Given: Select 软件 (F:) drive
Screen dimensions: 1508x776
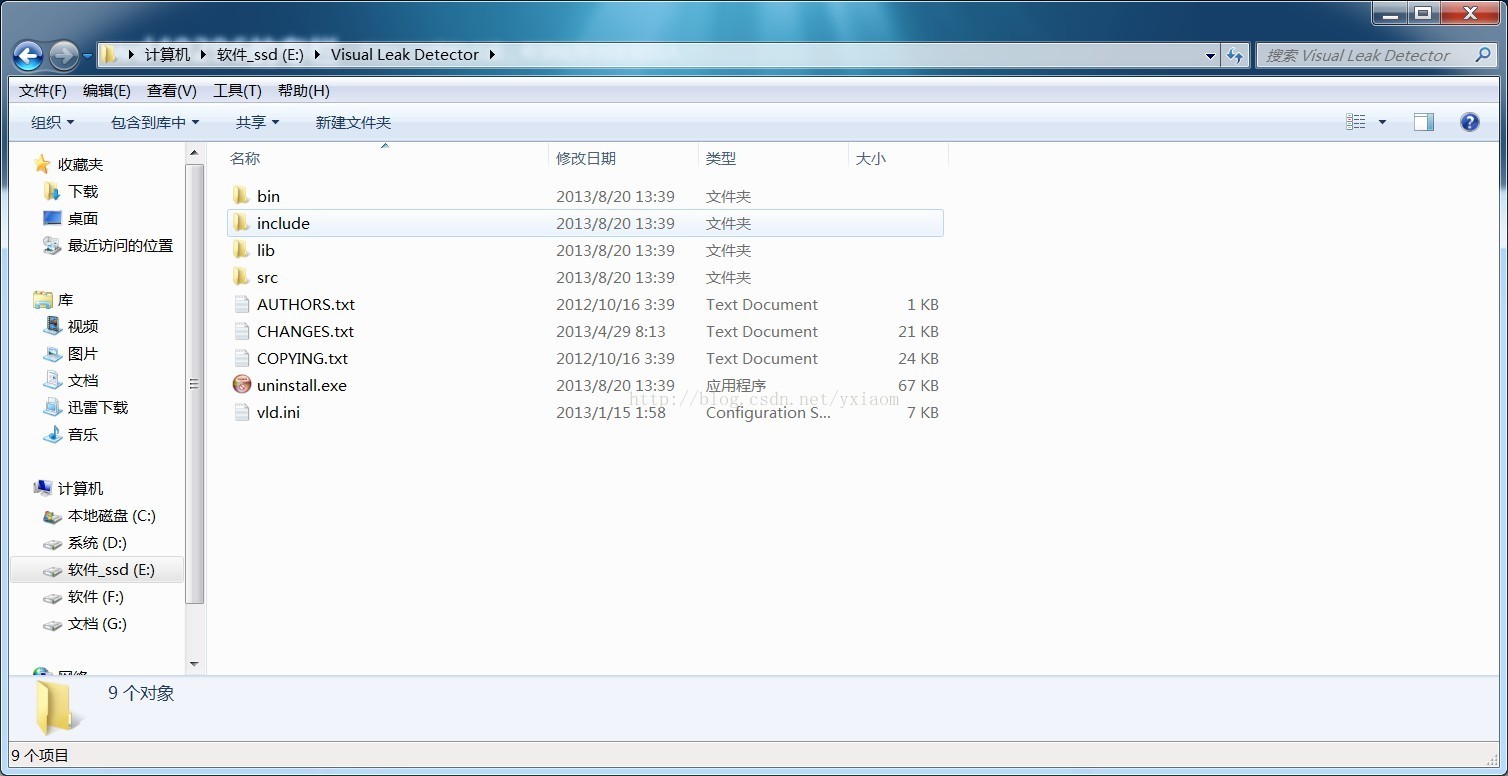Looking at the screenshot, I should (x=96, y=597).
